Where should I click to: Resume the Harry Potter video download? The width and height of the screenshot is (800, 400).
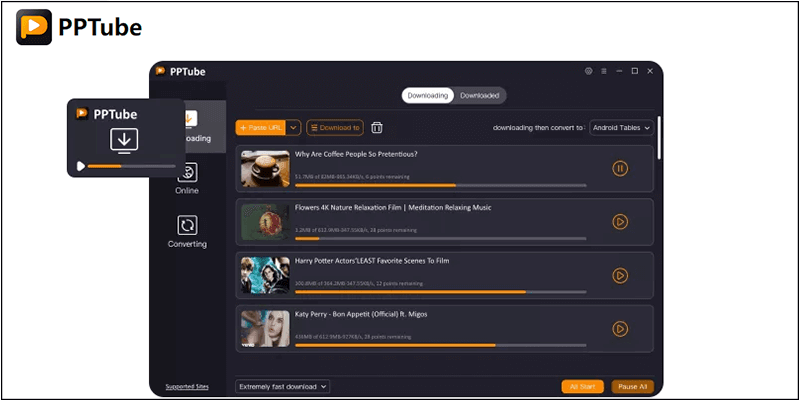(x=619, y=275)
